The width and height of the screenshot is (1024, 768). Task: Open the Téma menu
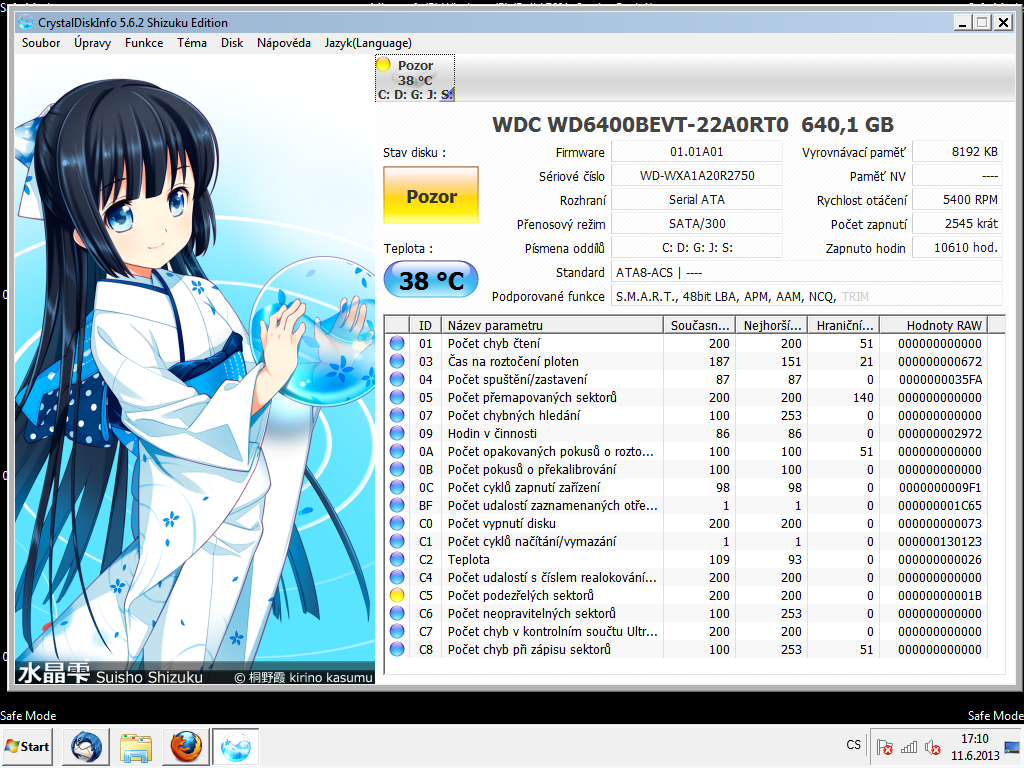191,43
